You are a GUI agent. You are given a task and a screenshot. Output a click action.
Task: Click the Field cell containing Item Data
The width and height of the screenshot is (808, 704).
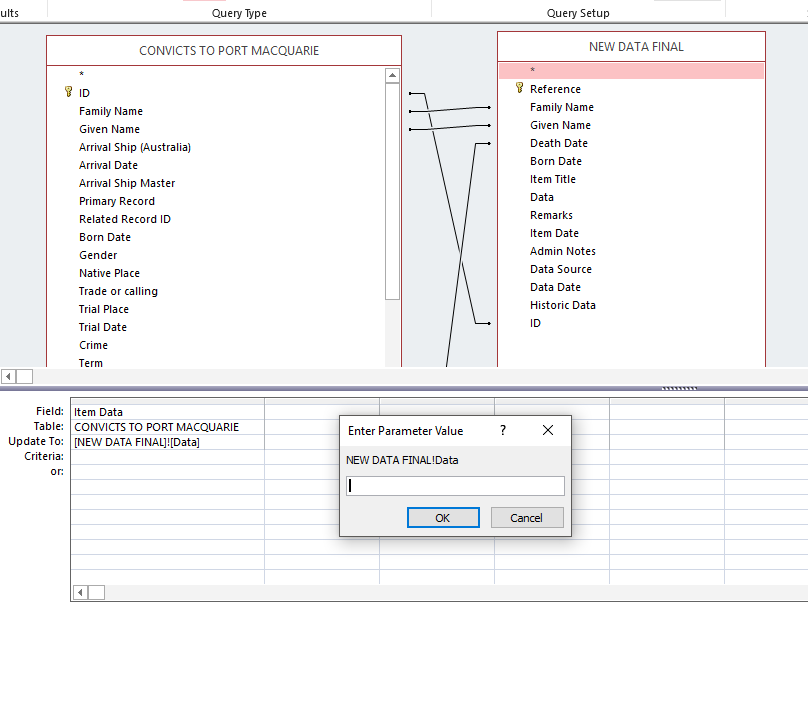[167, 412]
